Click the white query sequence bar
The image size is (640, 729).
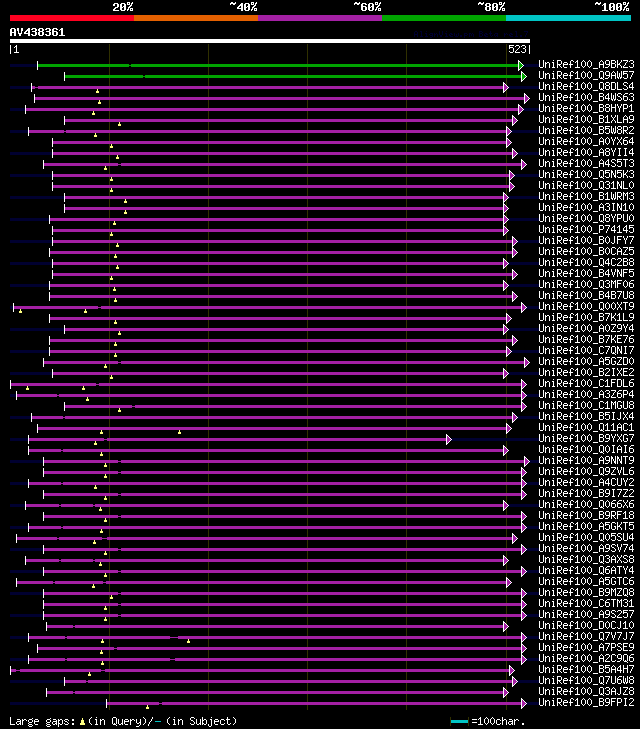[x=270, y=41]
